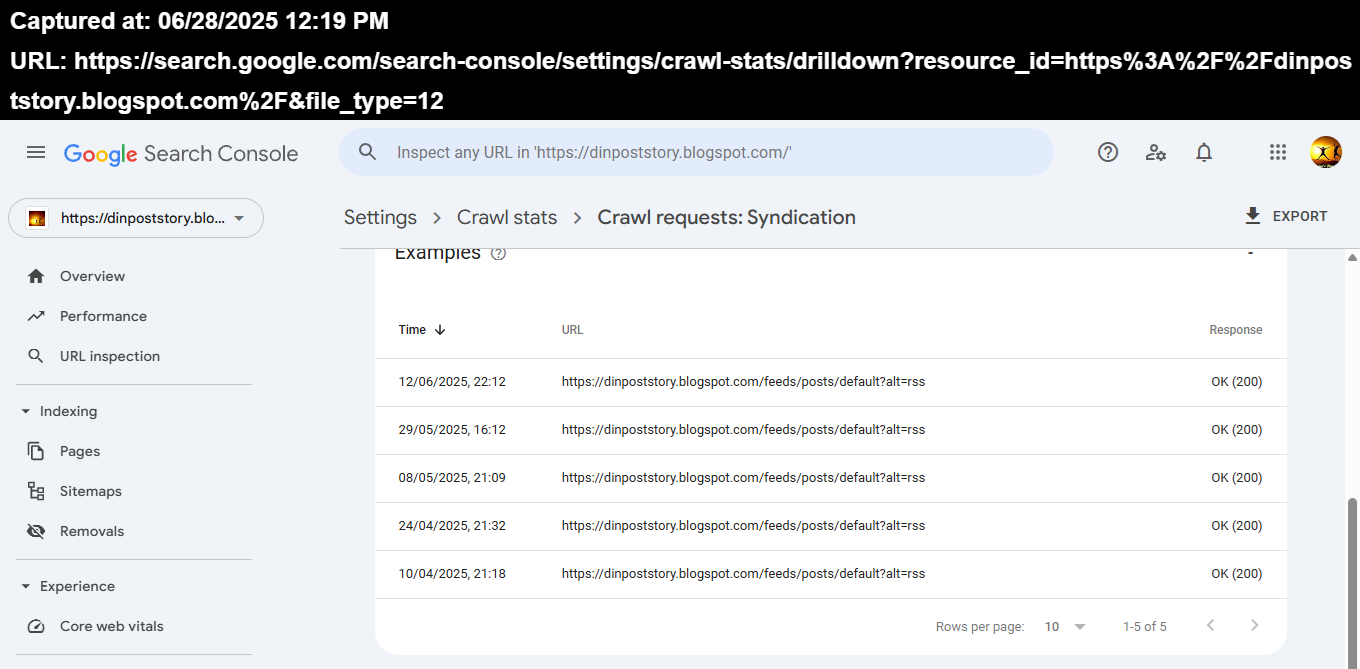Go to previous page arrow
Viewport: 1360px width, 669px height.
tap(1210, 626)
